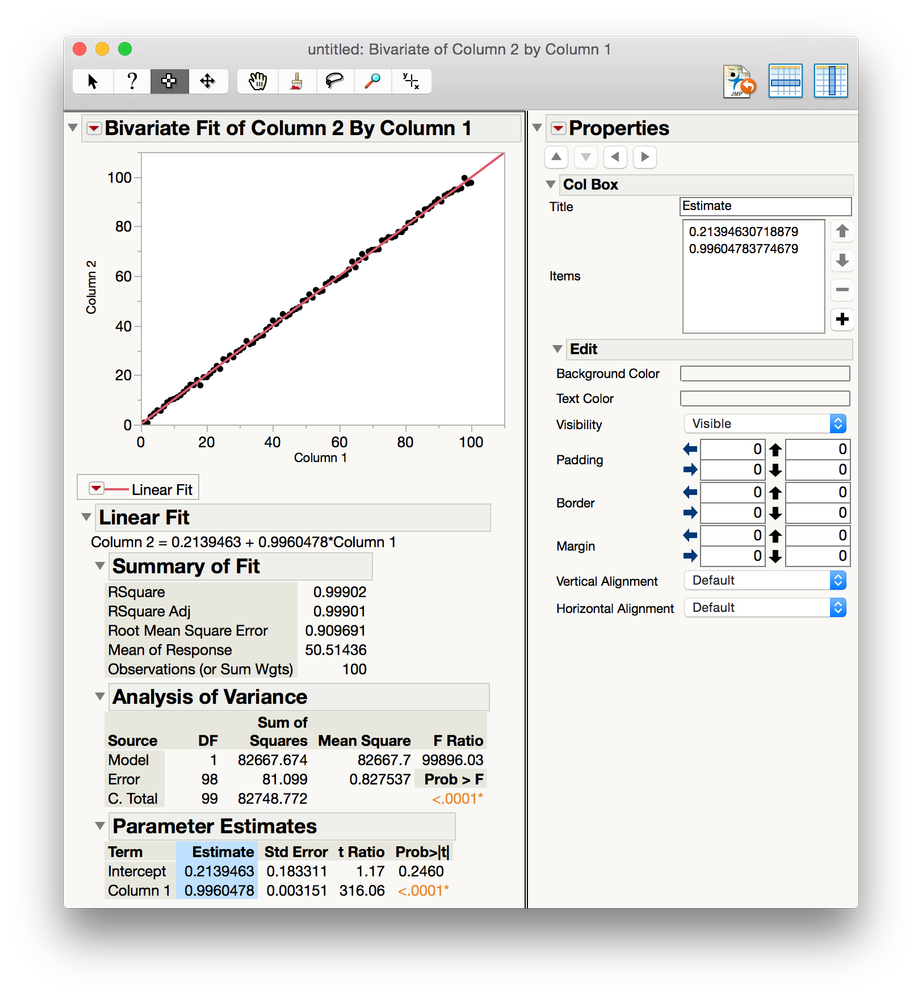Click the Intercept estimate 0.2139463

tap(219, 872)
